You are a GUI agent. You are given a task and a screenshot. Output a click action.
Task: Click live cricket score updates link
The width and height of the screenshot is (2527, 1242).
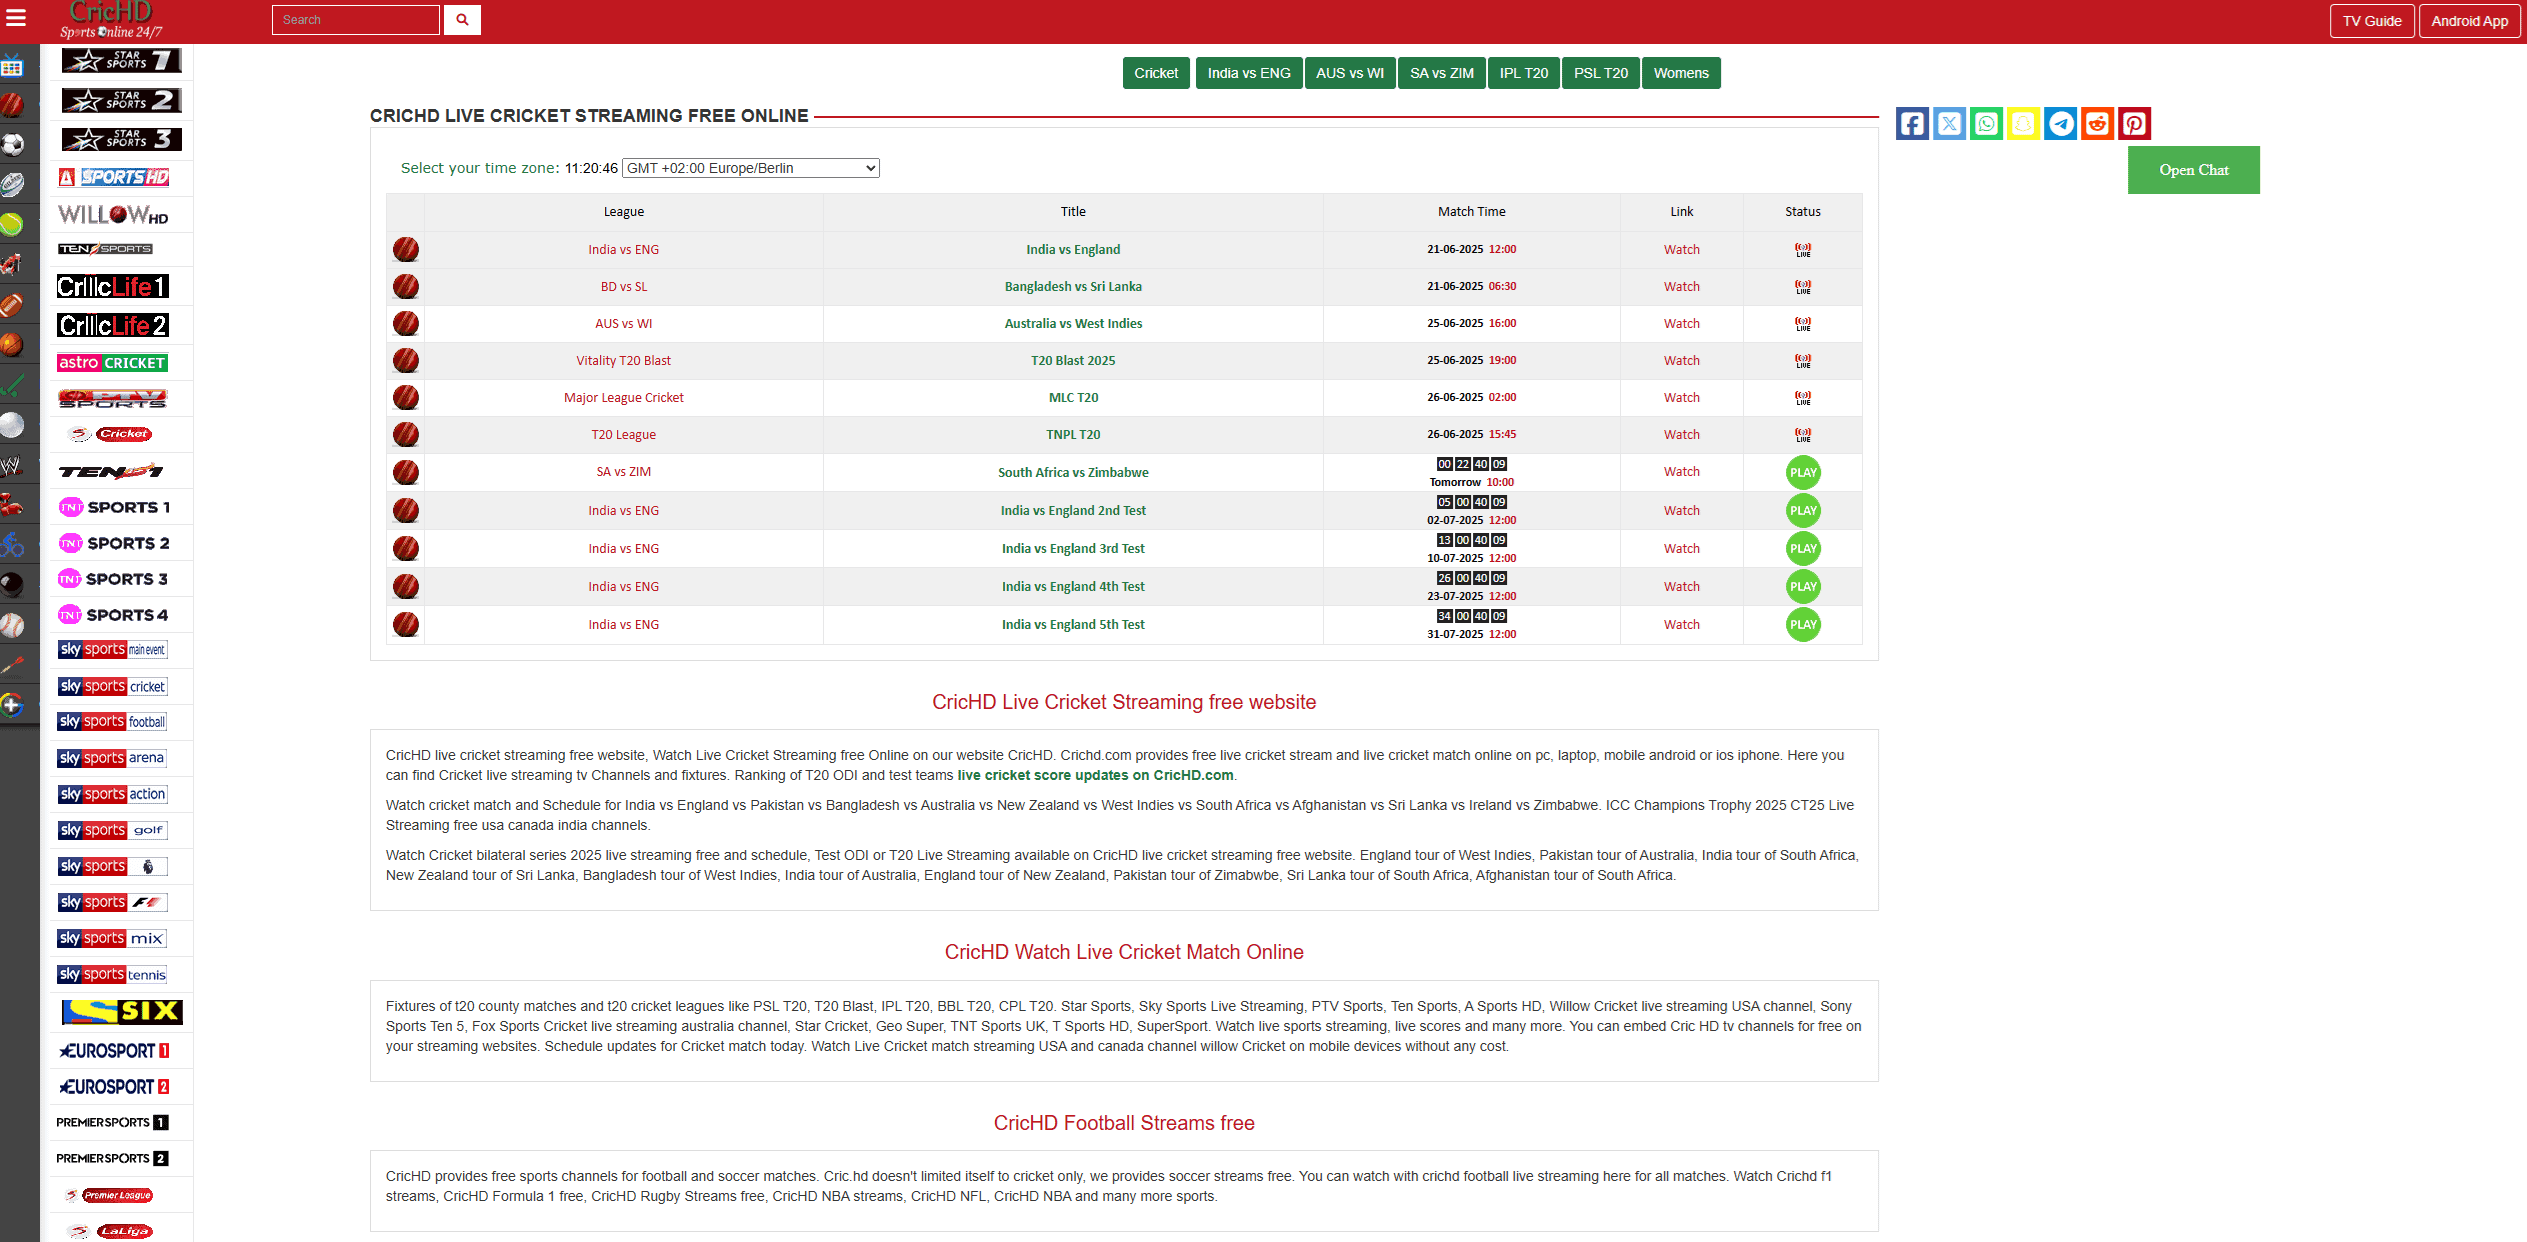(1095, 775)
